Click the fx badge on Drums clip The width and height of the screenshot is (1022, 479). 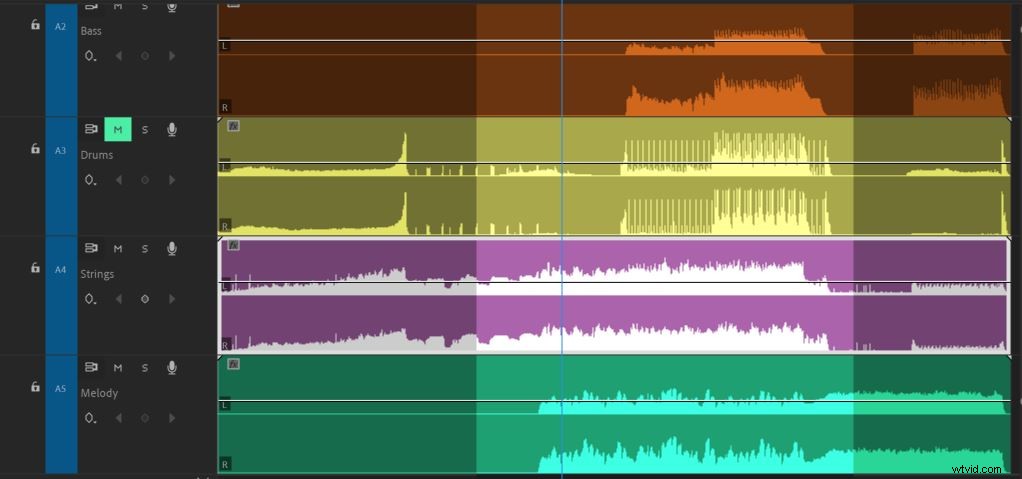[233, 126]
